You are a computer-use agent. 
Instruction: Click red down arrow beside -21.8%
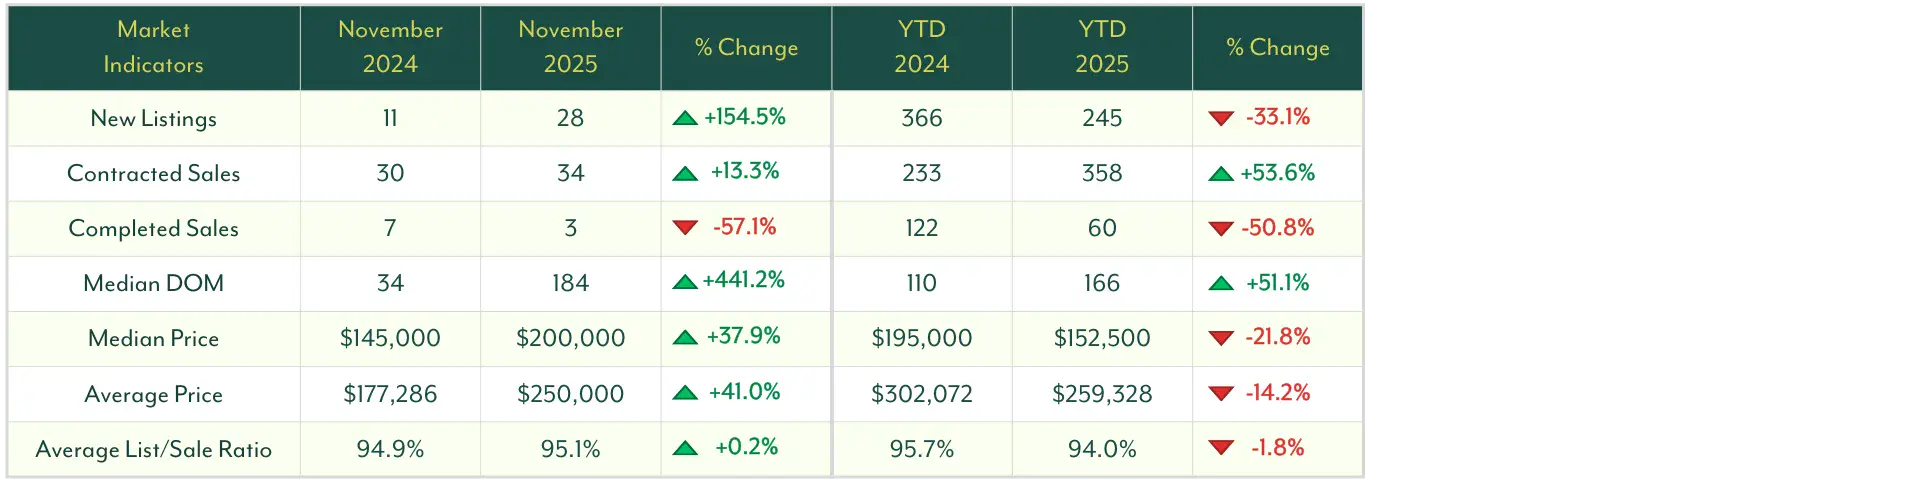[x=1221, y=338]
